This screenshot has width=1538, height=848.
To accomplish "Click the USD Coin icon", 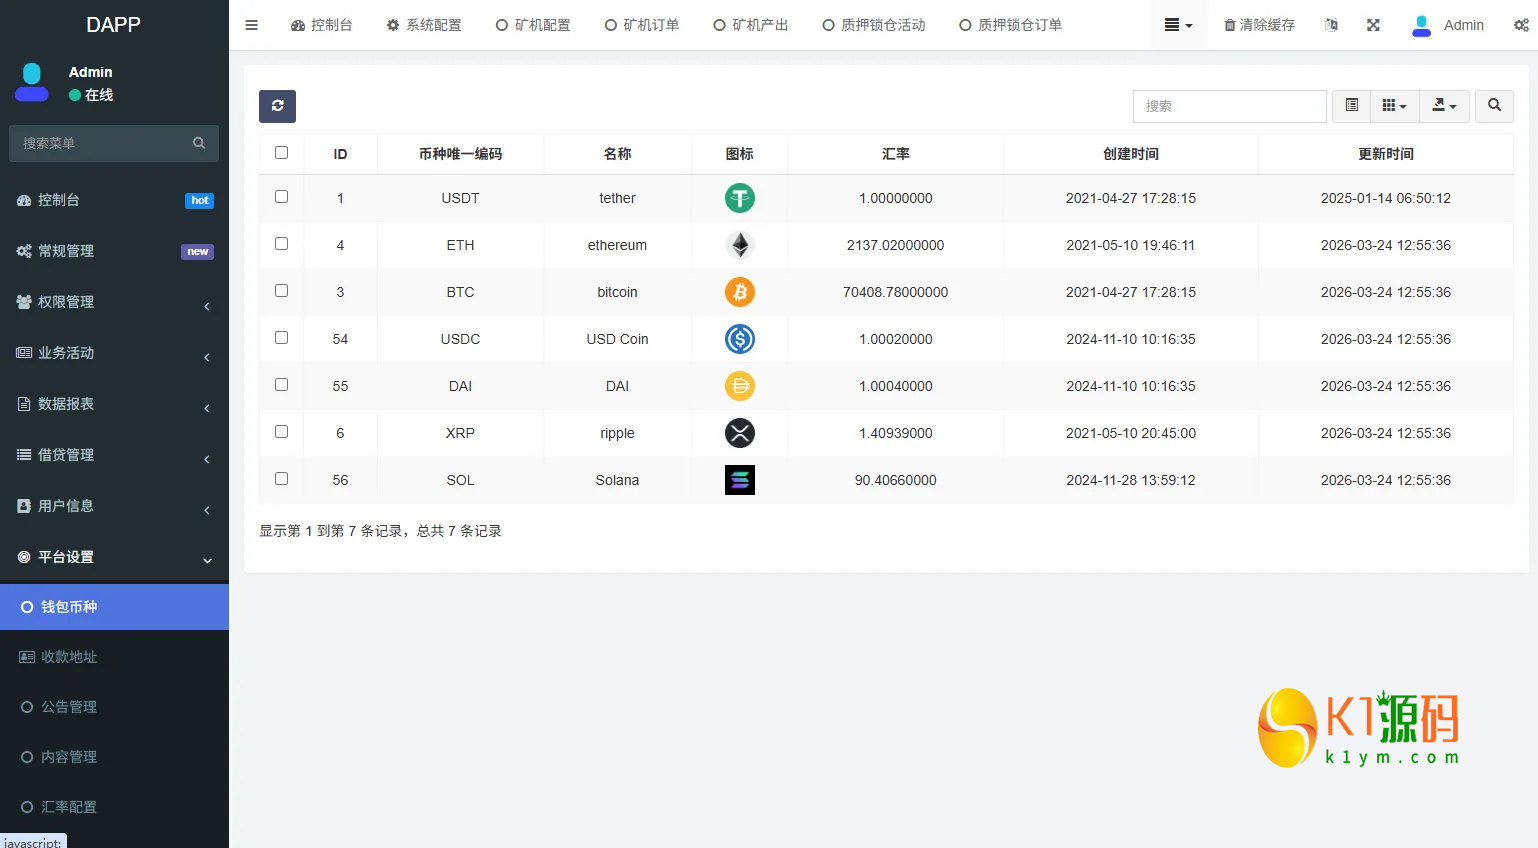I will pos(740,339).
